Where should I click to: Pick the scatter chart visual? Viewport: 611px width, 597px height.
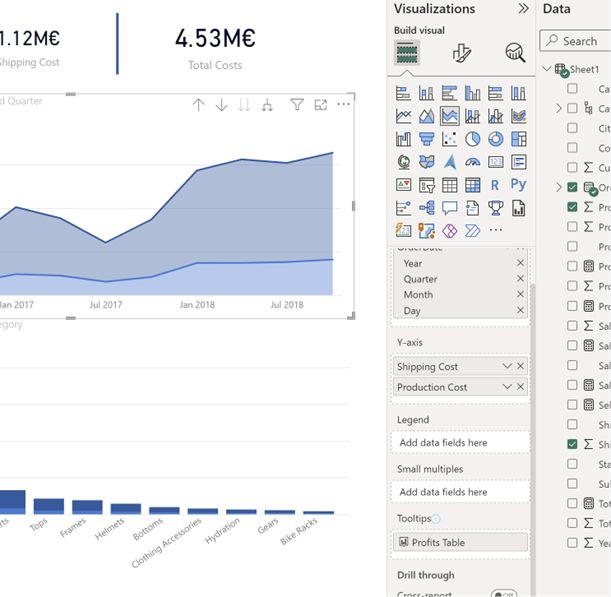tap(450, 139)
